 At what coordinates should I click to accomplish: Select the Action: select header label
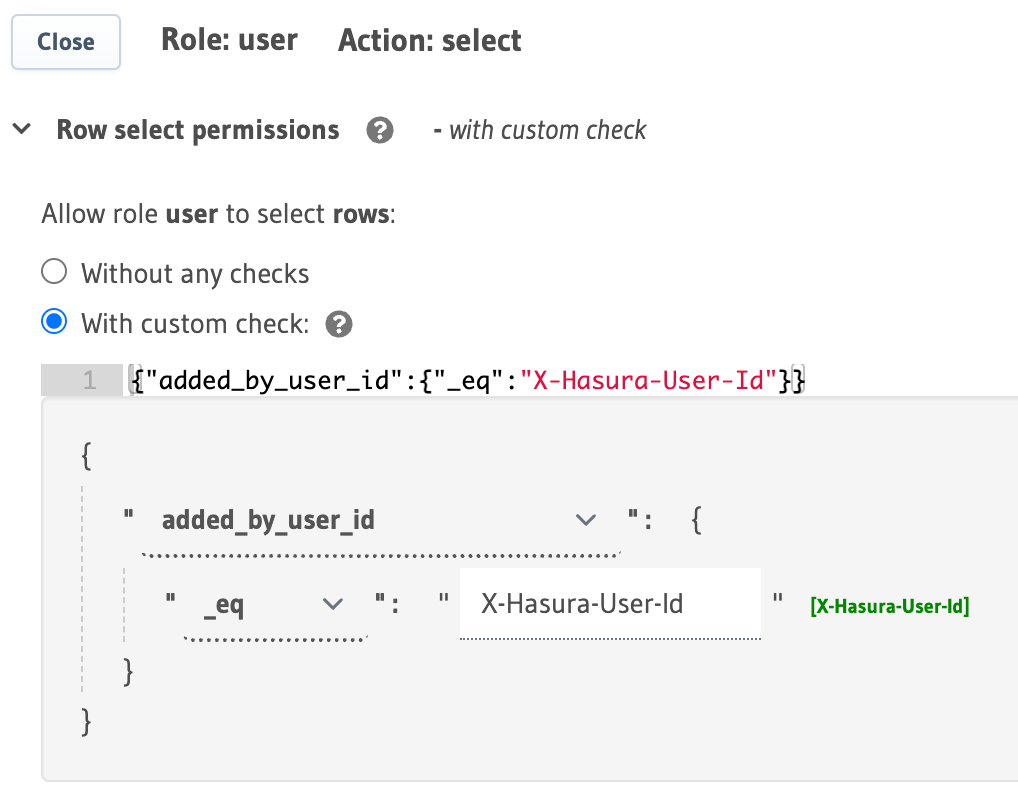click(429, 40)
